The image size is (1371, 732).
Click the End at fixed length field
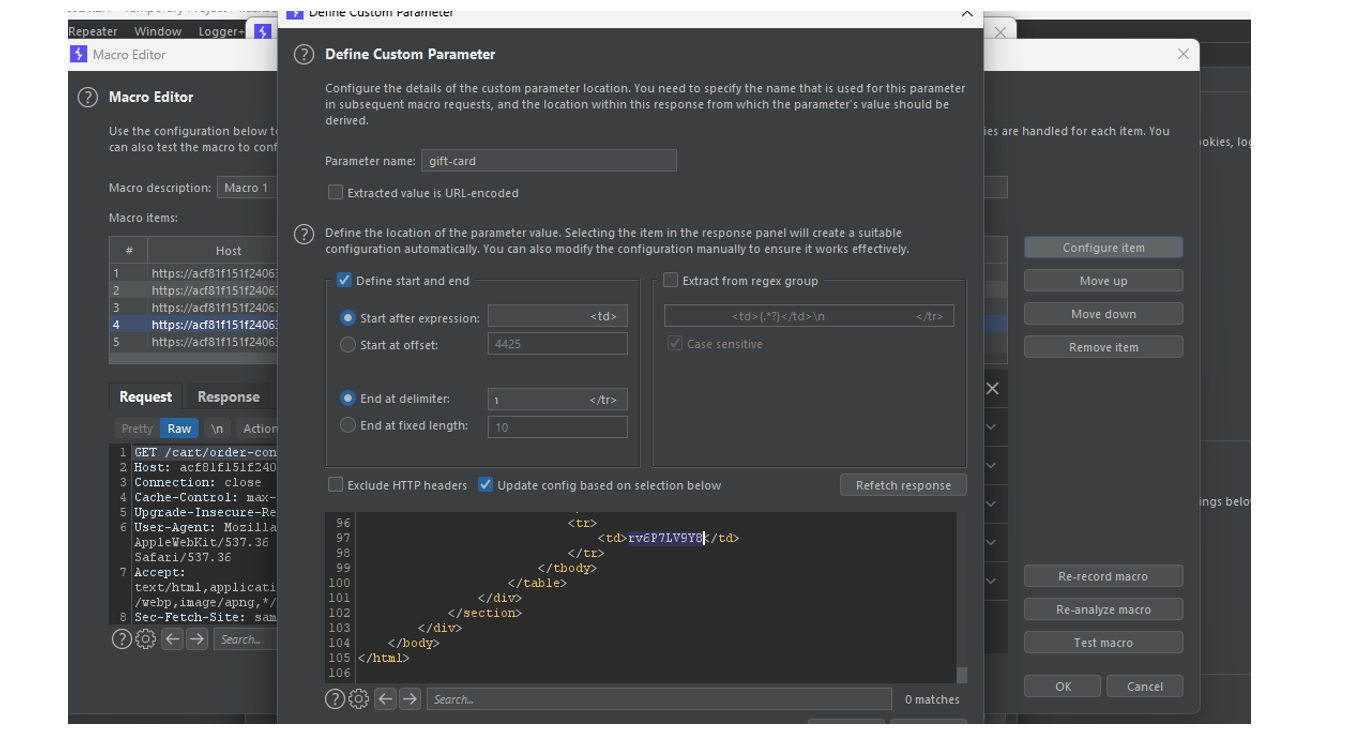click(558, 426)
